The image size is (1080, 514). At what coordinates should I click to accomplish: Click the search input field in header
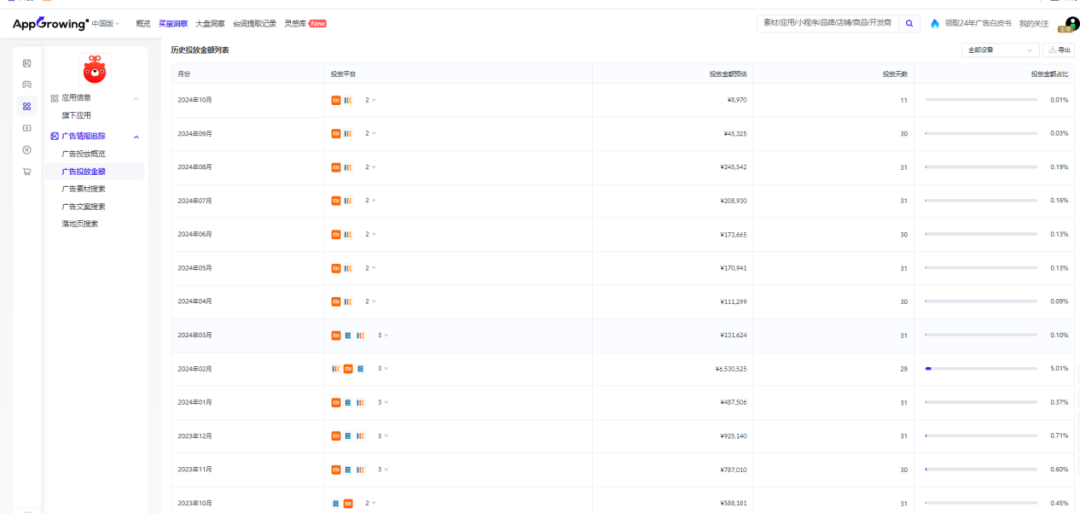tap(827, 23)
